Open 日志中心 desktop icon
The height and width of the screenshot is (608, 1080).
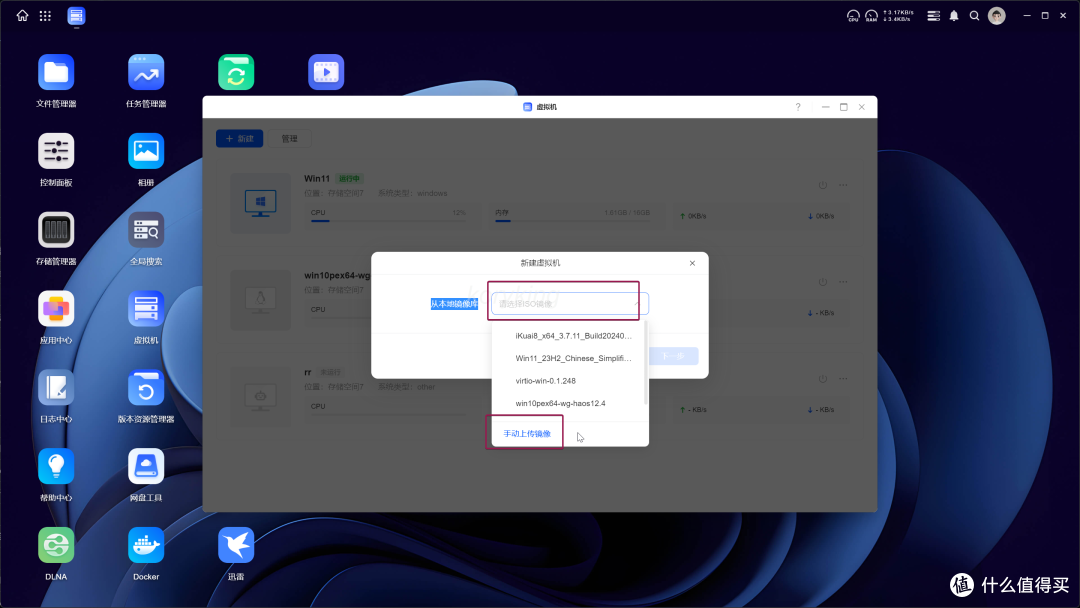point(56,388)
